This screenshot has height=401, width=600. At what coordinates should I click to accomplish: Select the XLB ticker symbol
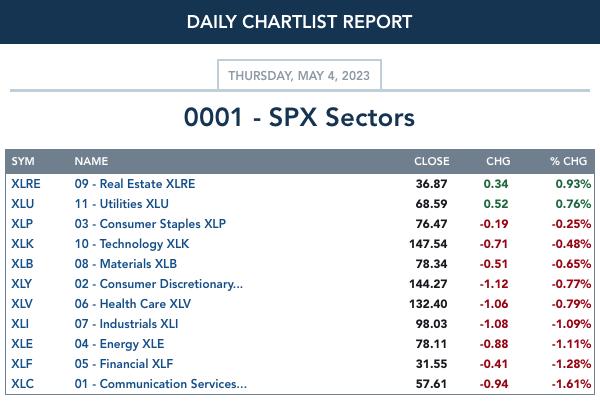click(22, 264)
